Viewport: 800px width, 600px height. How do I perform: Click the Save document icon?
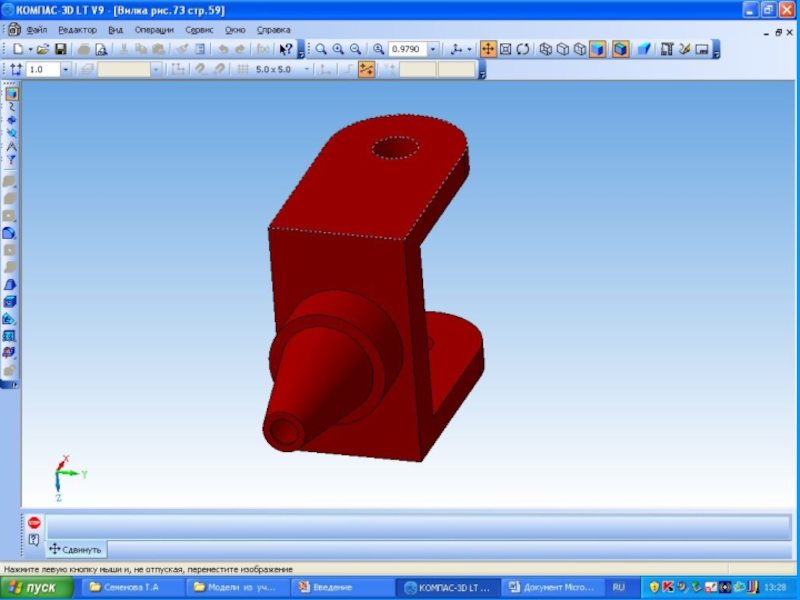pos(60,49)
